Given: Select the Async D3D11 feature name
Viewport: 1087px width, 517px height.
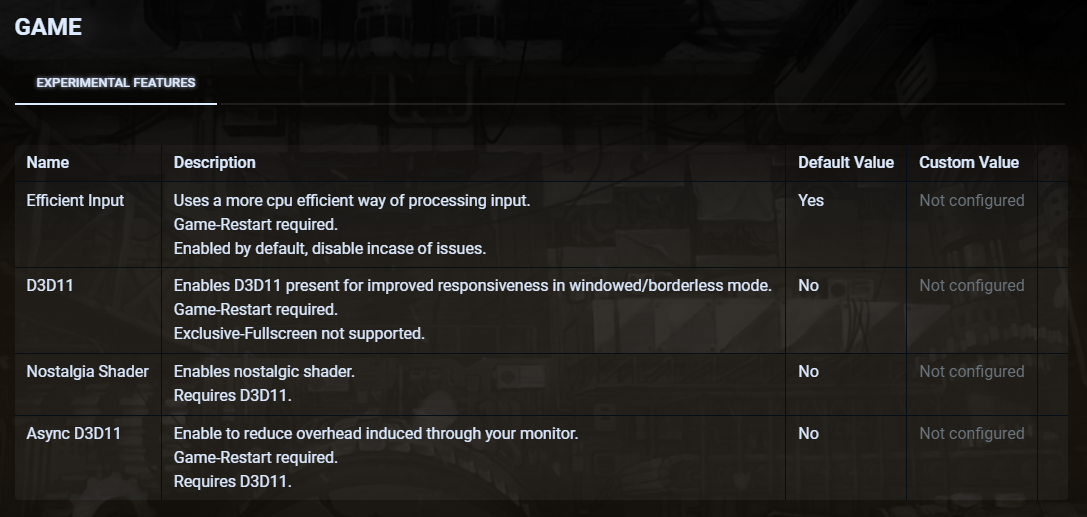Looking at the screenshot, I should (x=73, y=434).
